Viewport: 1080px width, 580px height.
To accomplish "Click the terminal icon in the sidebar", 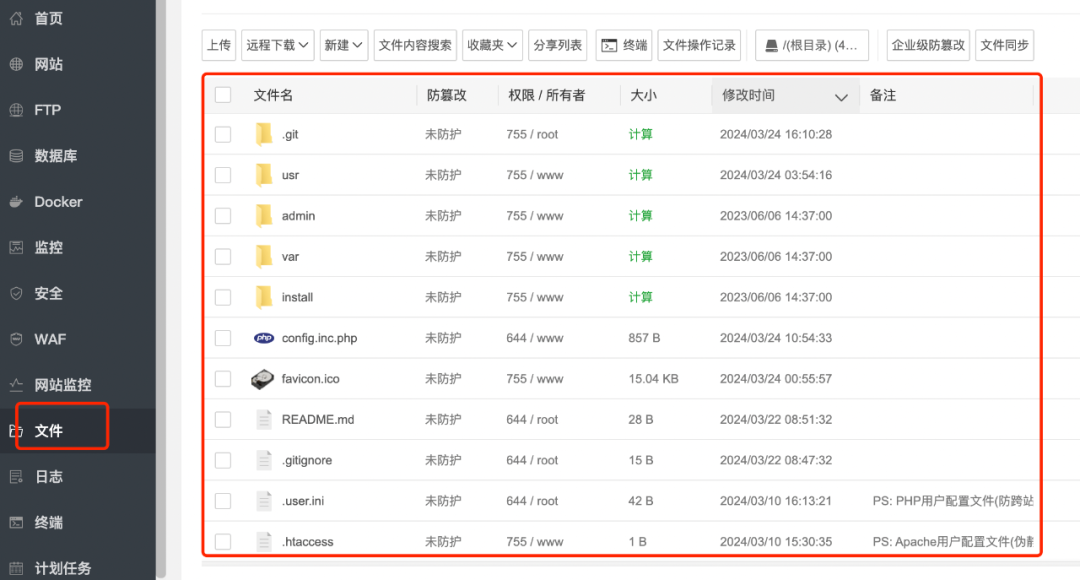I will coord(17,522).
